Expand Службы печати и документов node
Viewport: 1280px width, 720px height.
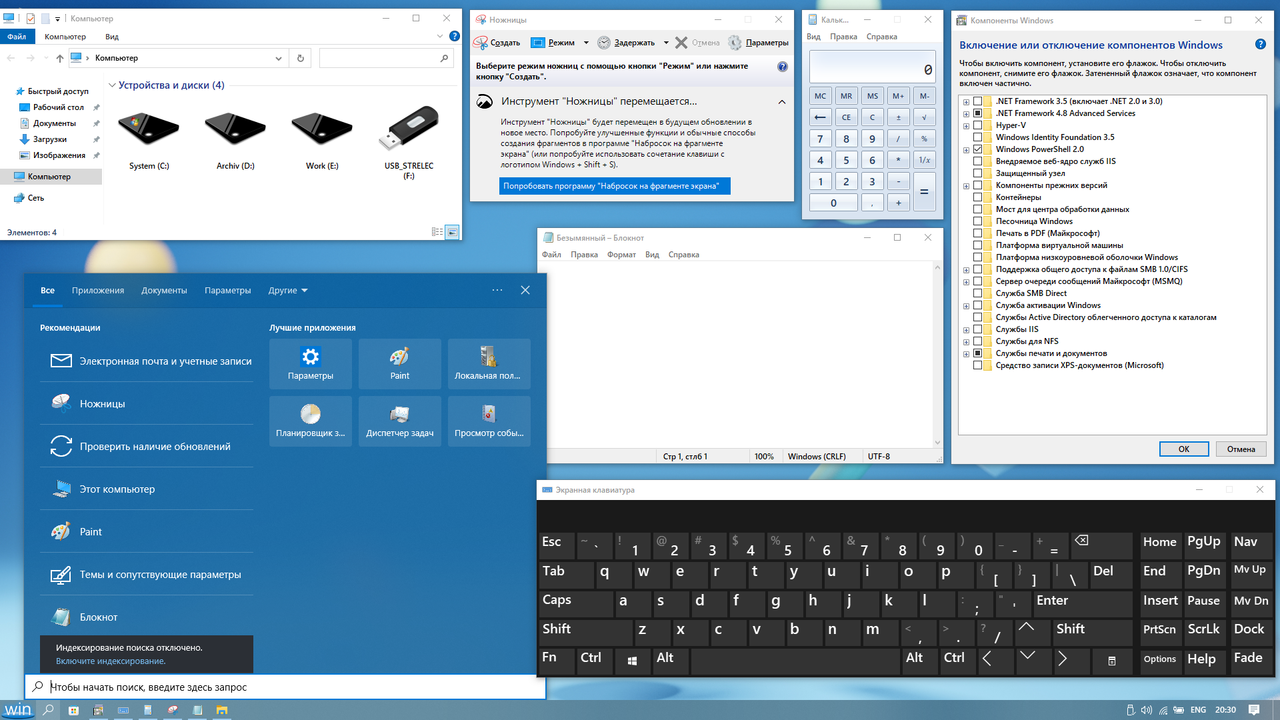966,353
